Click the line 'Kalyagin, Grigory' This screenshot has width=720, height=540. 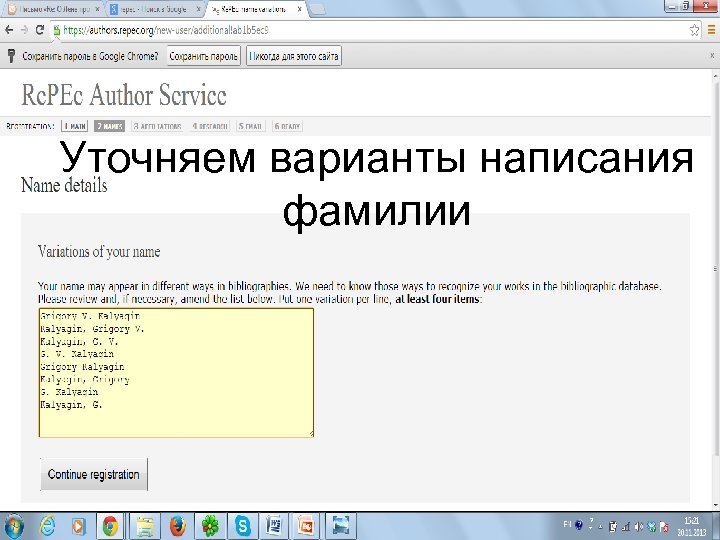(85, 380)
